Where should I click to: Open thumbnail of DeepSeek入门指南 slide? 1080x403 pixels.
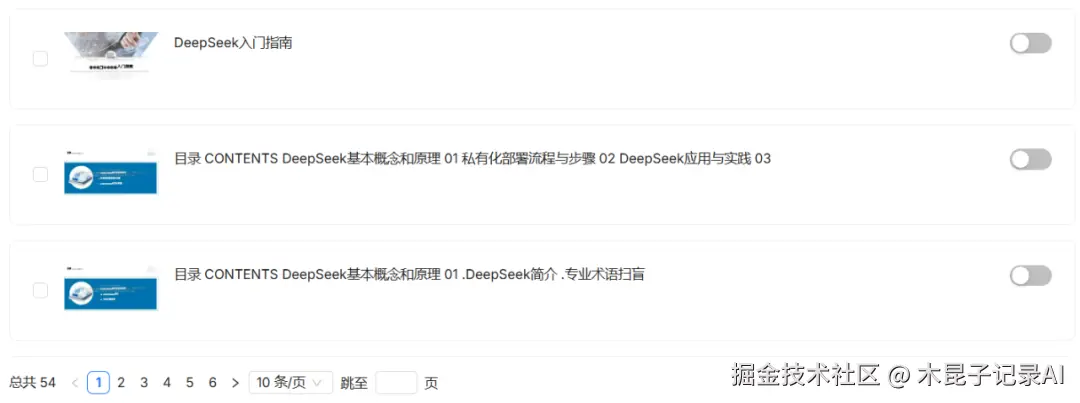[x=111, y=55]
